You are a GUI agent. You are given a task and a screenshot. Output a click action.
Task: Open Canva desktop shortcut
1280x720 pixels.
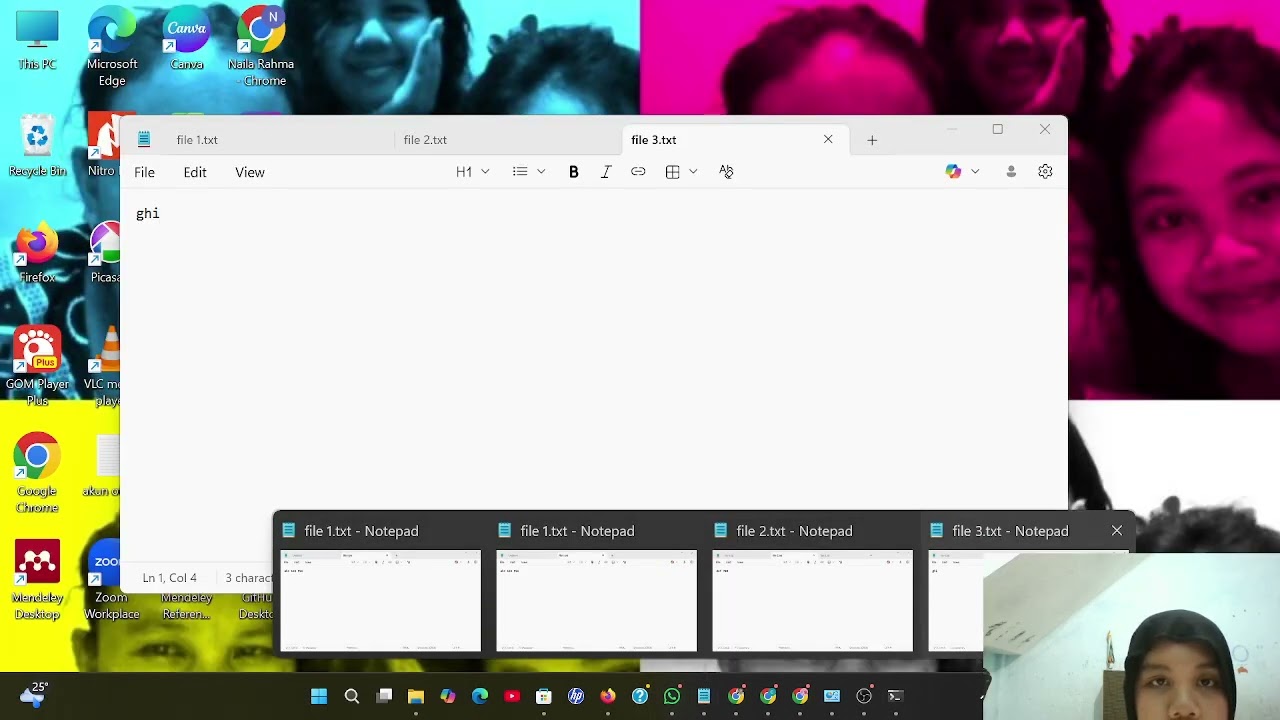click(187, 40)
